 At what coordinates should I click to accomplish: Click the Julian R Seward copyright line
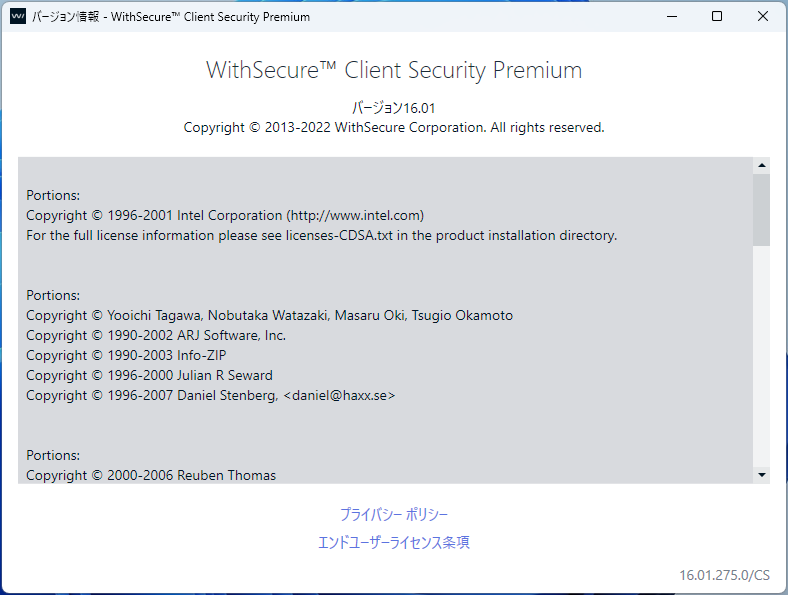[x=149, y=375]
